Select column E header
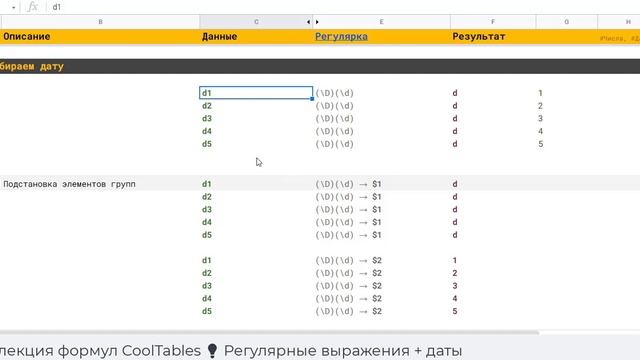 [381, 22]
